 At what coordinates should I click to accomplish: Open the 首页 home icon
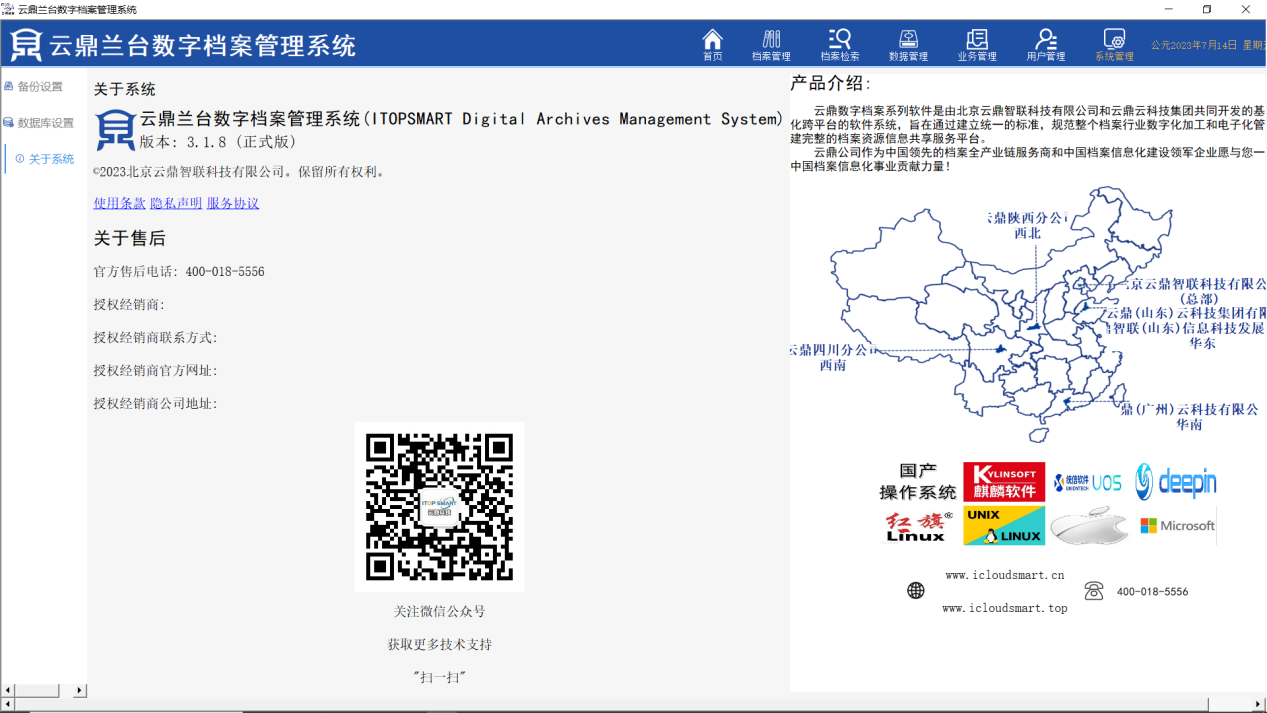[712, 44]
